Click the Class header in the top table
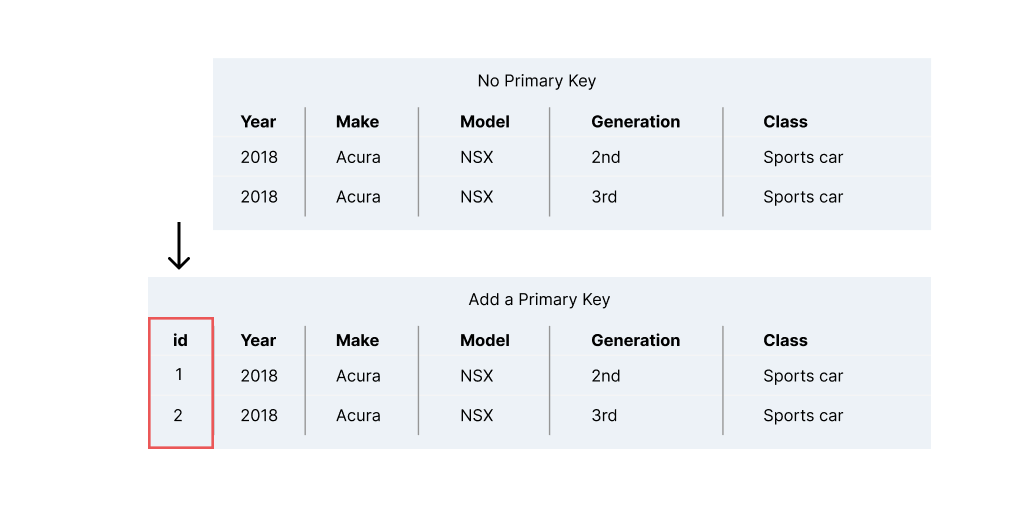The height and width of the screenshot is (514, 1024). 785,122
